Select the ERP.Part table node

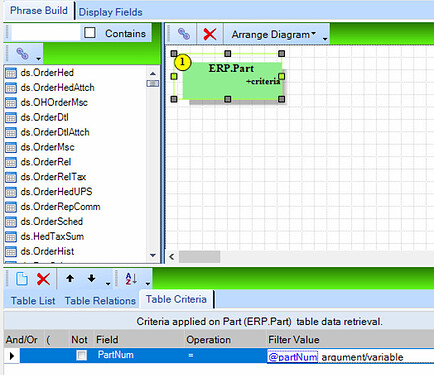pos(232,81)
